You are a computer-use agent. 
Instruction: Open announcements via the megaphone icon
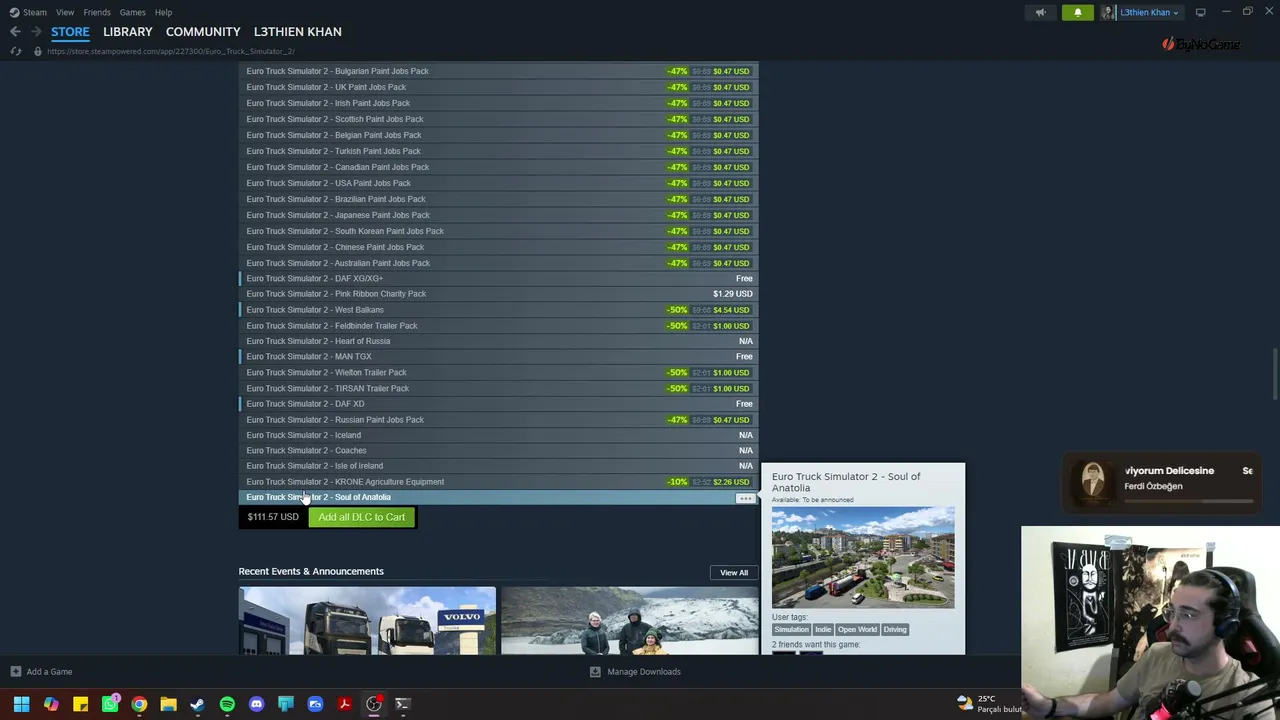point(1040,12)
